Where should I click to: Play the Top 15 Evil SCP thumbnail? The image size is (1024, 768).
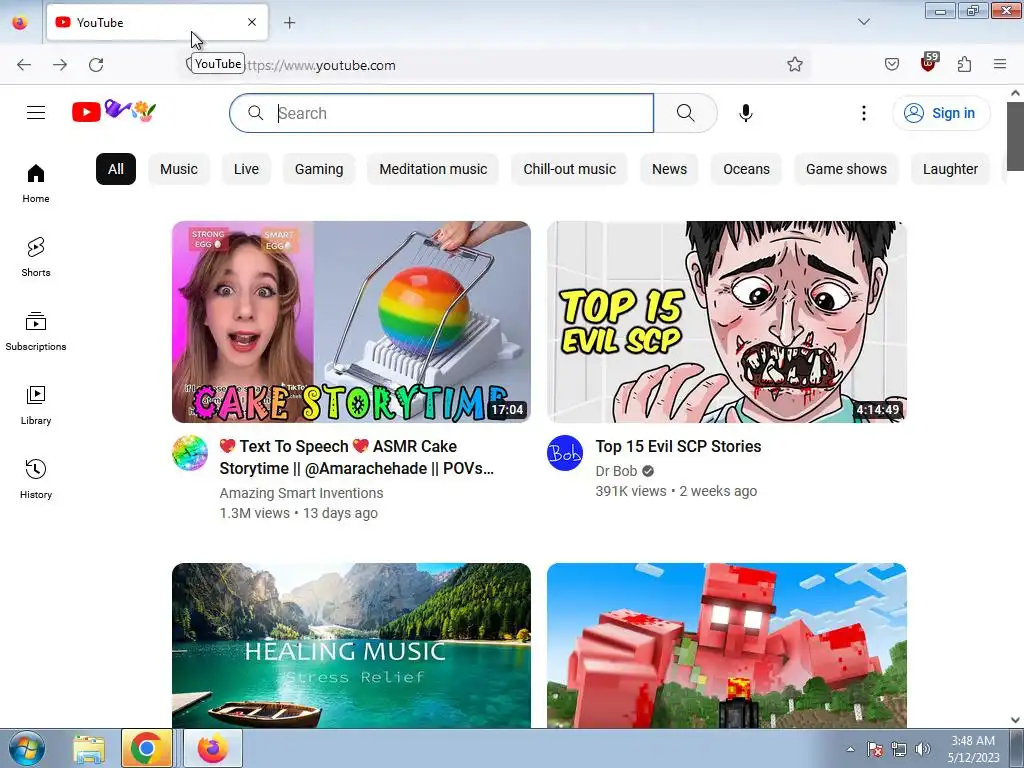point(727,322)
